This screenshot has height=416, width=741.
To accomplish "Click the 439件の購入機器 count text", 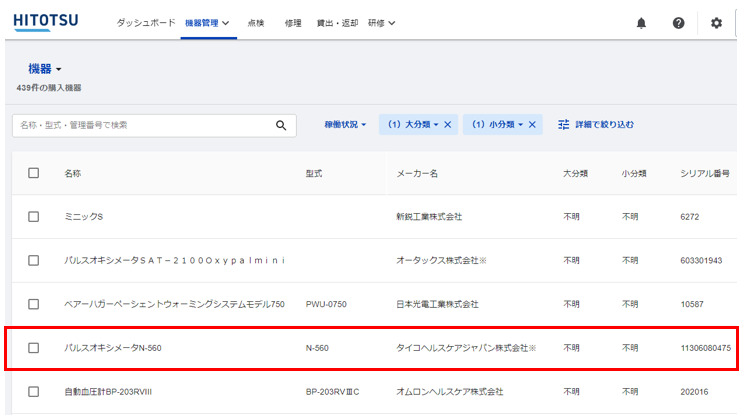I will 49,87.
